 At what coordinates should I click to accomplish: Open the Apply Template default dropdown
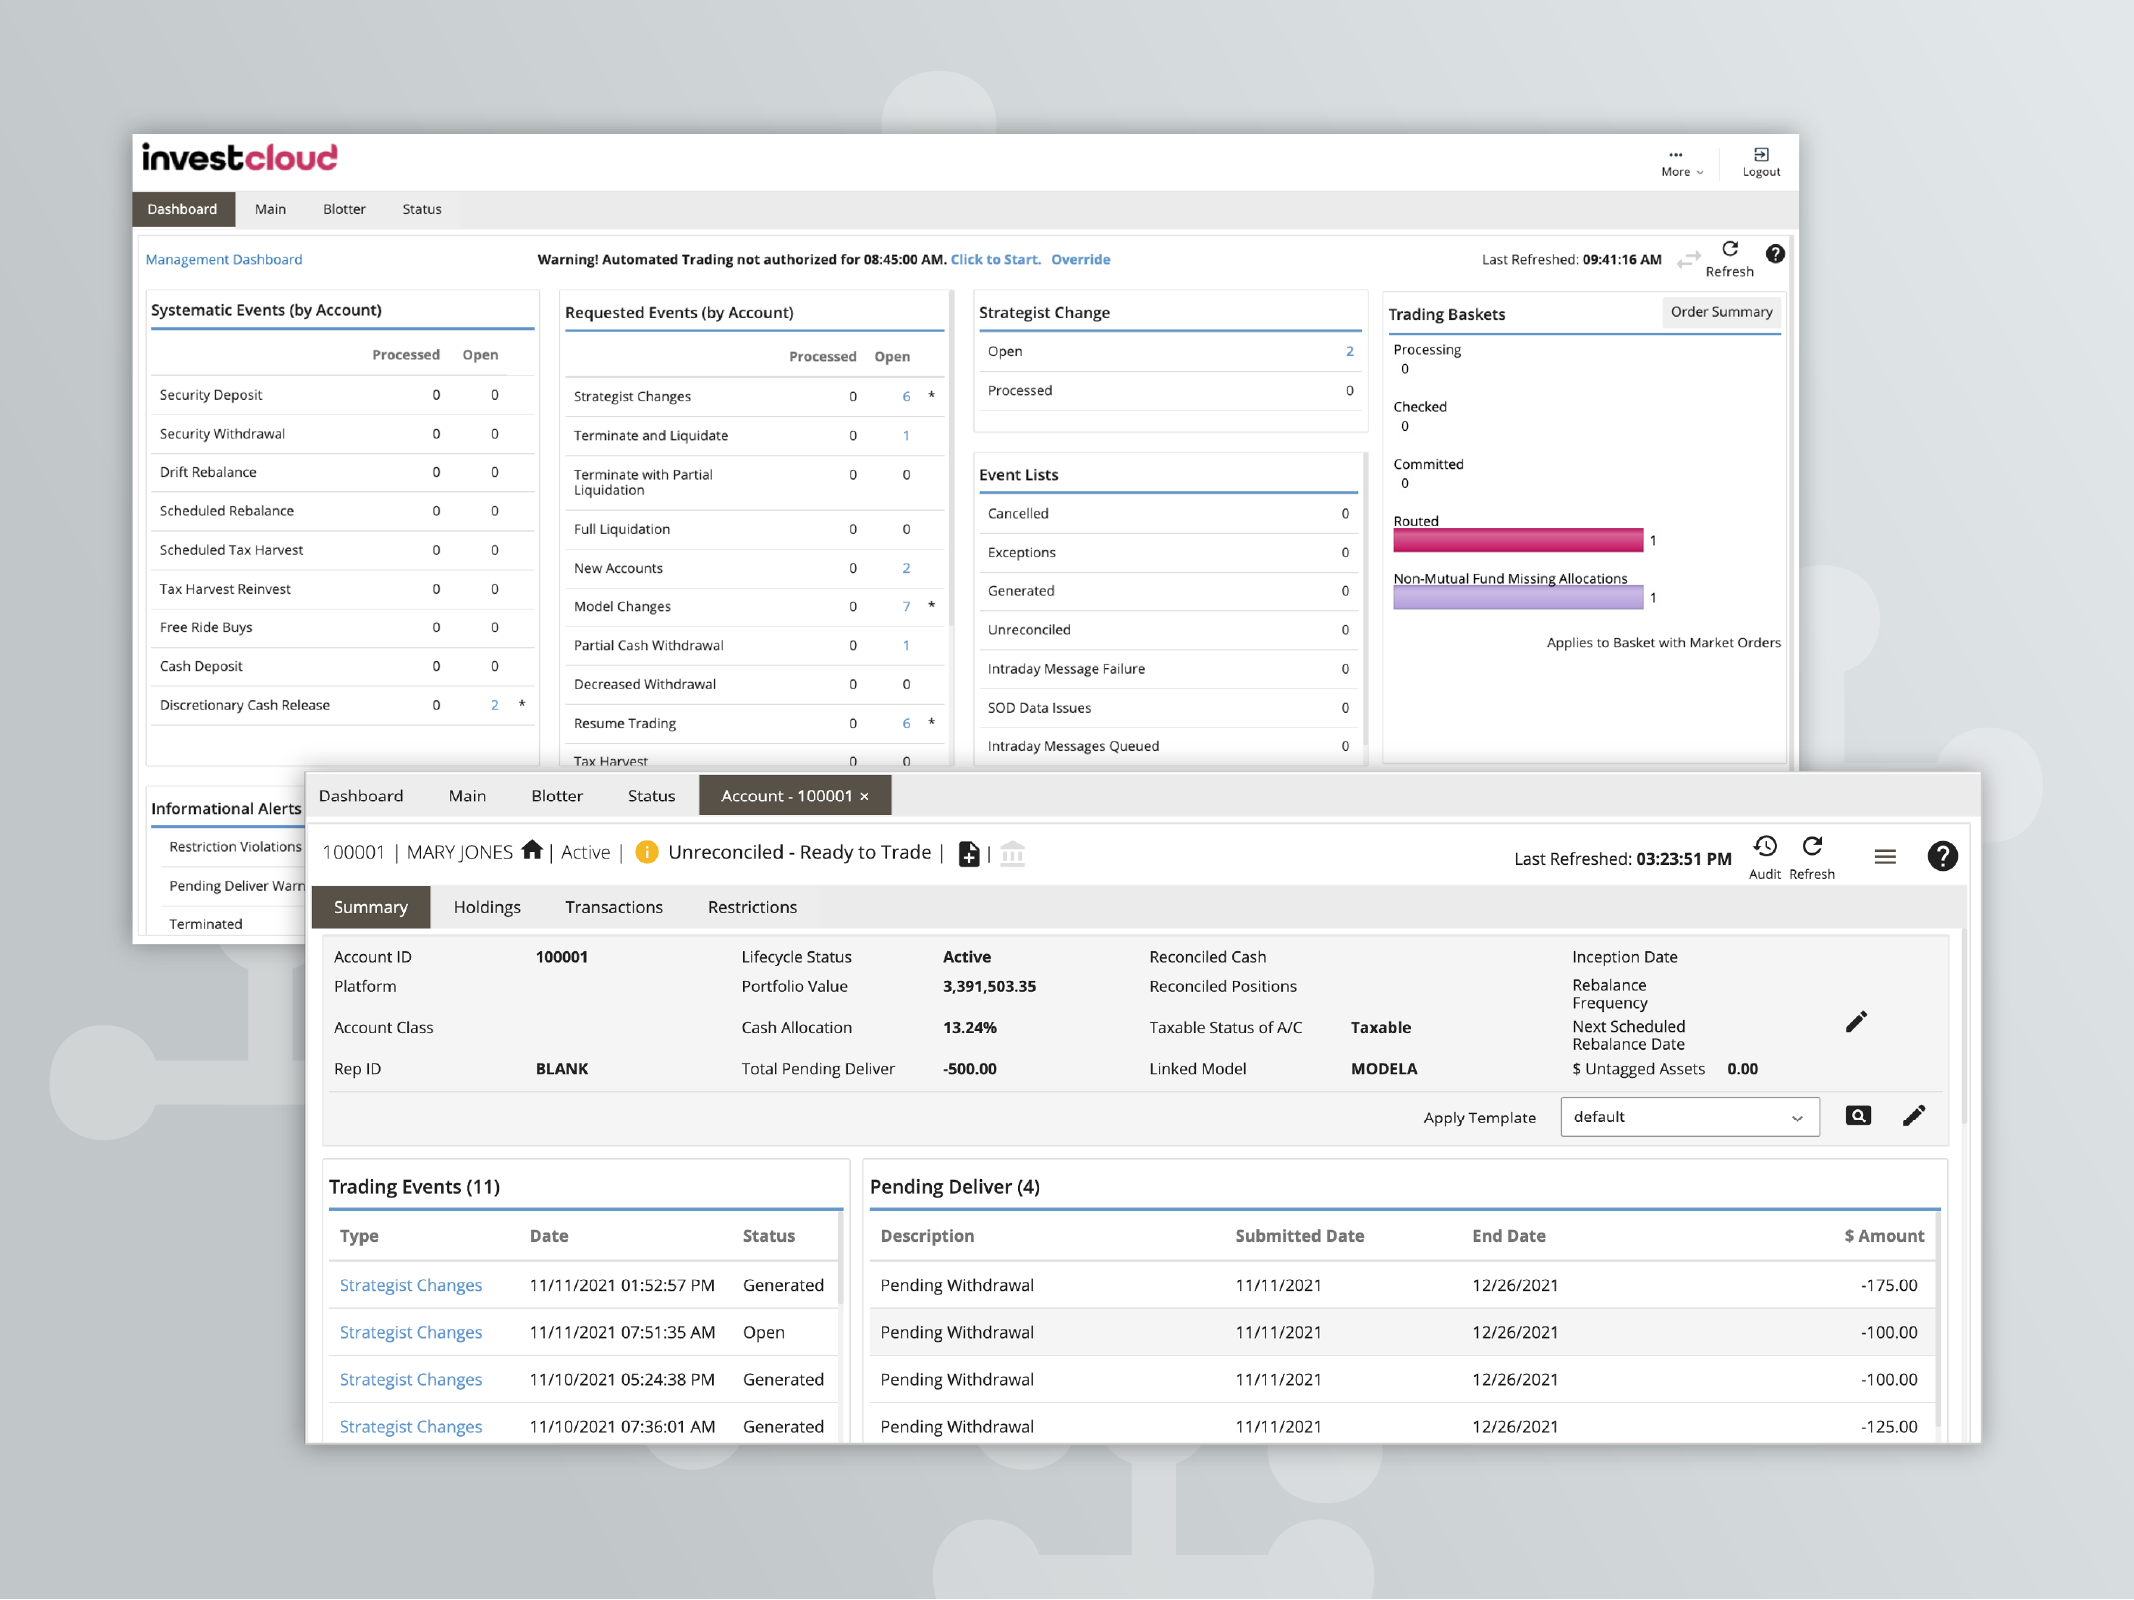[1689, 1117]
